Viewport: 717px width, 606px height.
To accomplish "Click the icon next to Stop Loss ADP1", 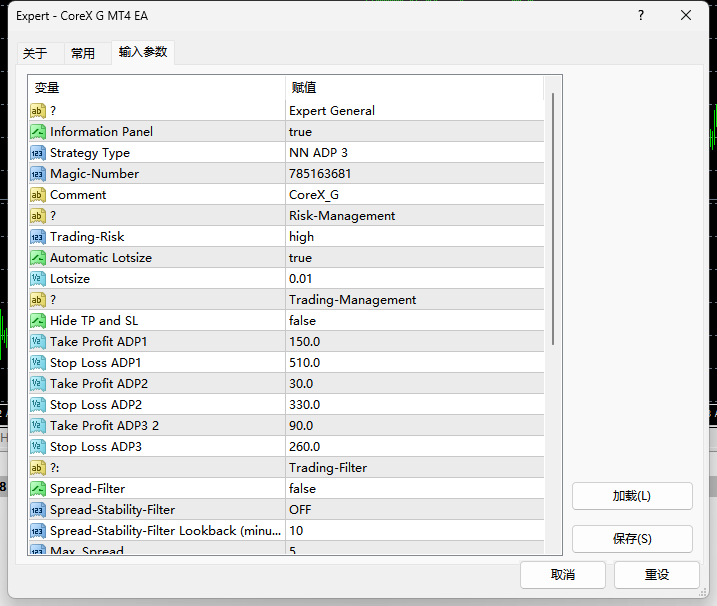I will [x=38, y=363].
